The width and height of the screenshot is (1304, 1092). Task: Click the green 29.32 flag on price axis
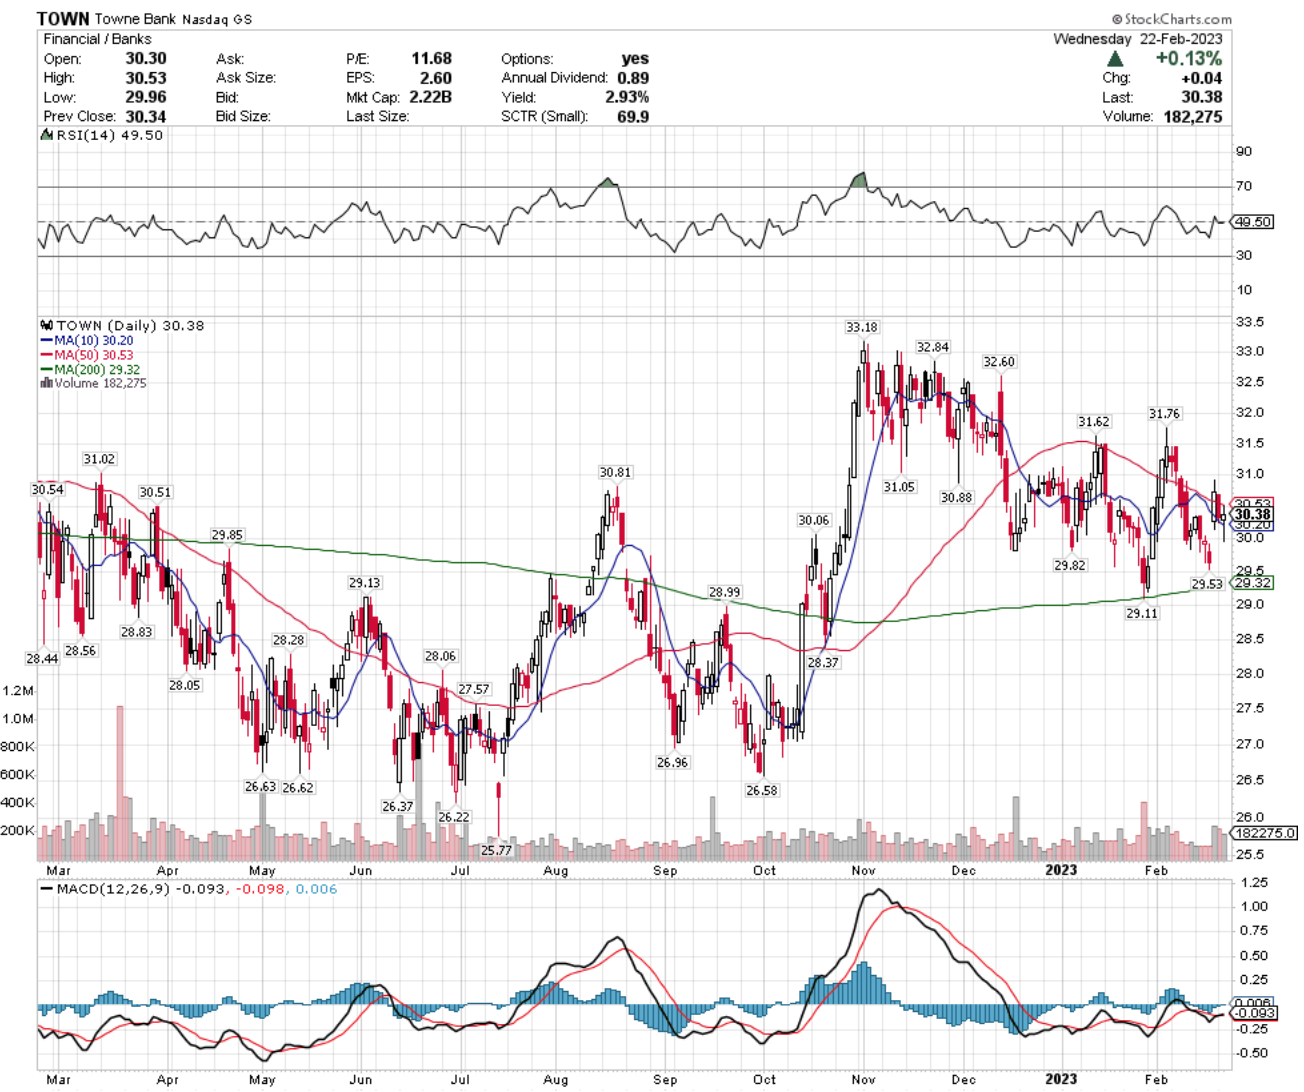tap(1252, 583)
